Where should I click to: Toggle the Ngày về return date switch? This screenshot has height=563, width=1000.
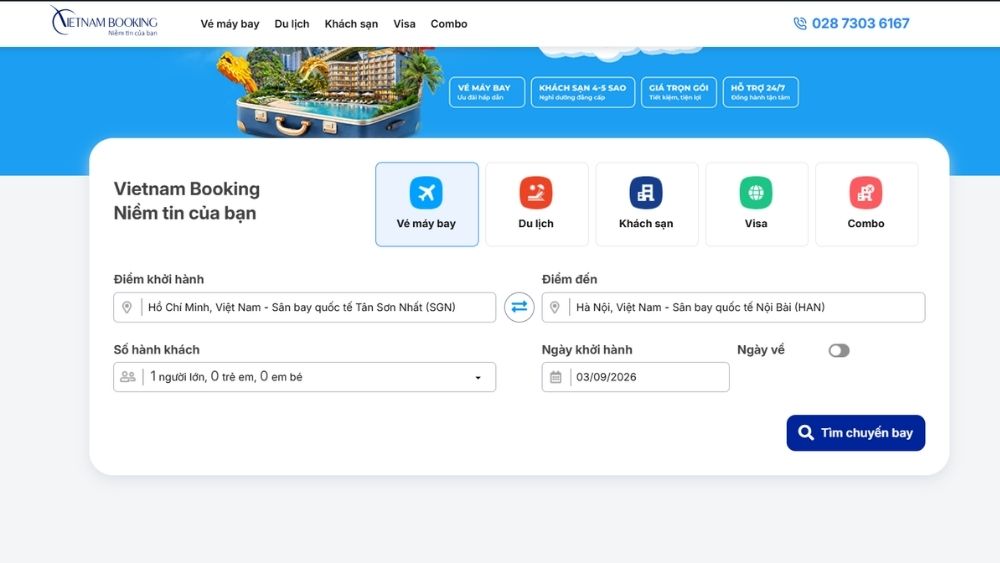click(839, 350)
